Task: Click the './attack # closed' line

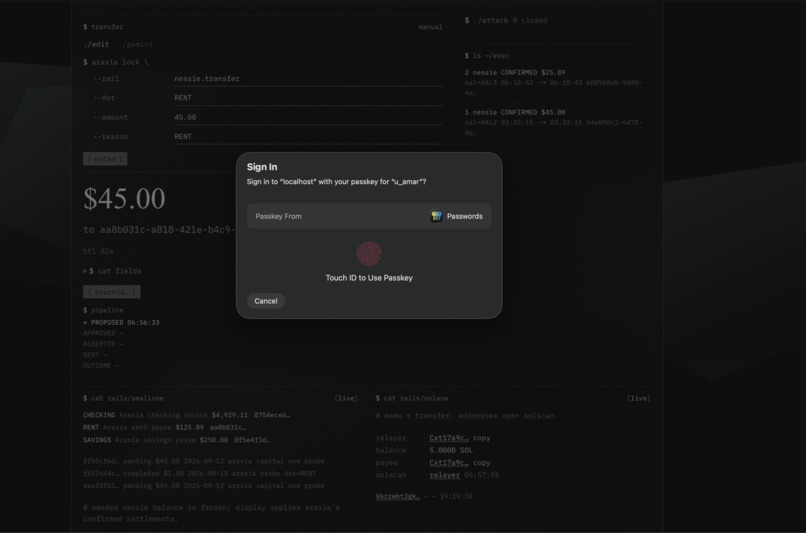Action: [x=506, y=21]
